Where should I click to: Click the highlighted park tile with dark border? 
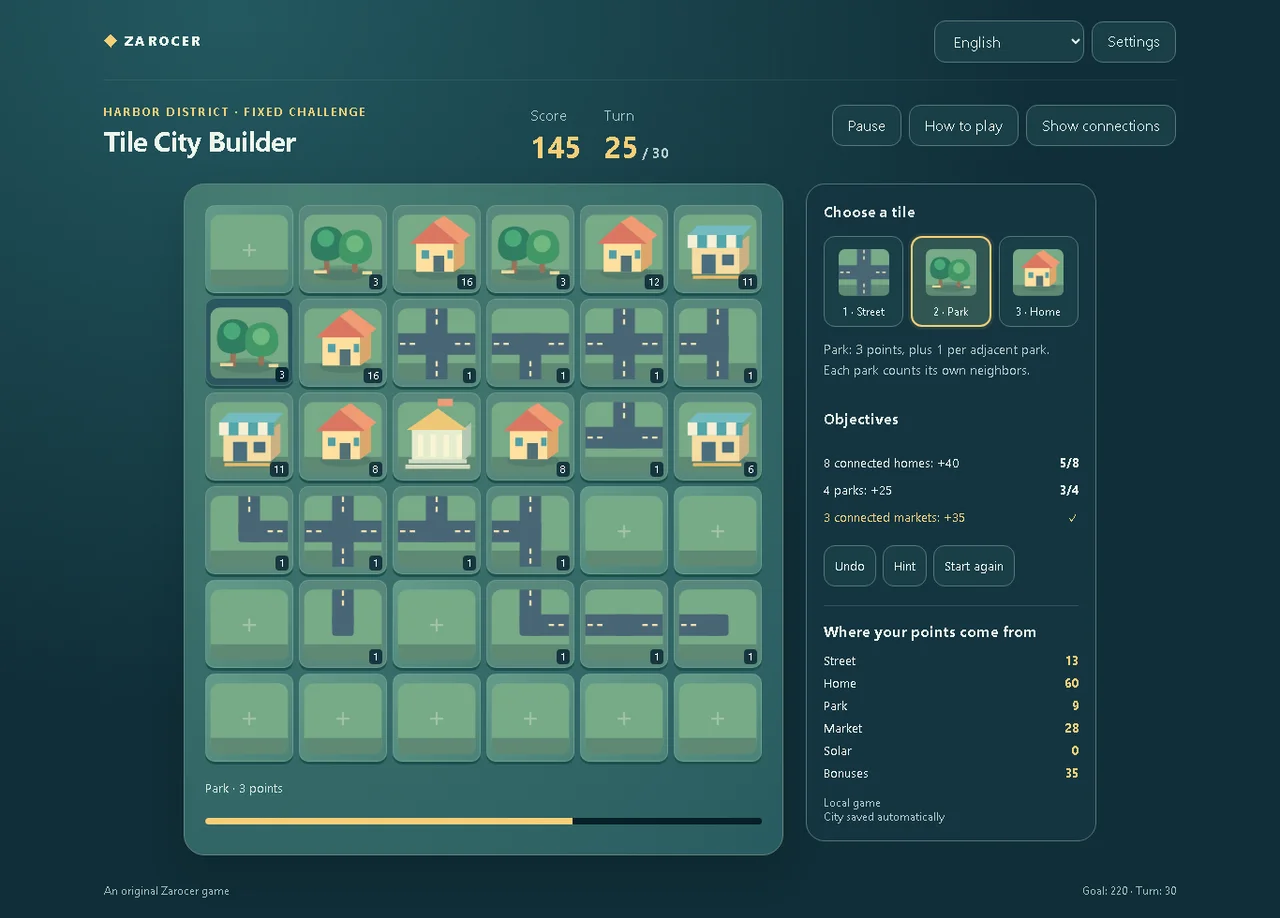[x=249, y=343]
